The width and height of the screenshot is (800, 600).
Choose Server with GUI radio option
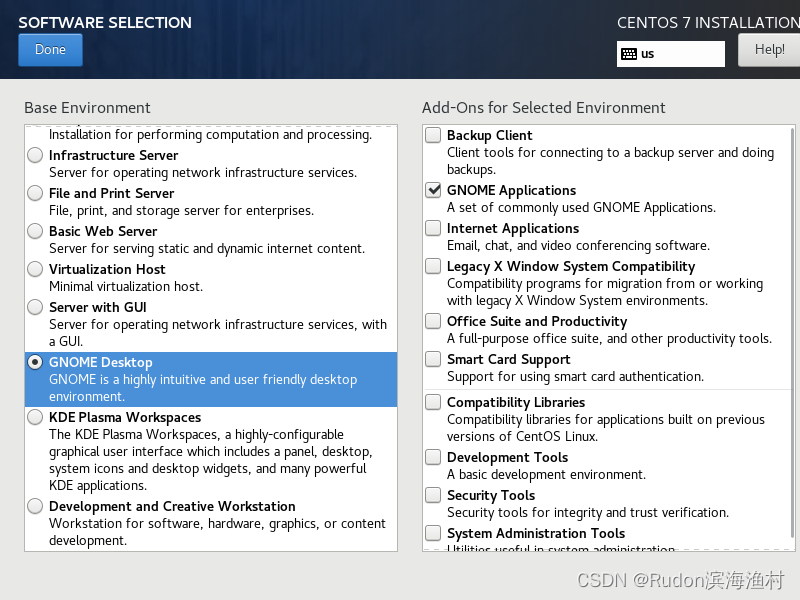coord(35,307)
